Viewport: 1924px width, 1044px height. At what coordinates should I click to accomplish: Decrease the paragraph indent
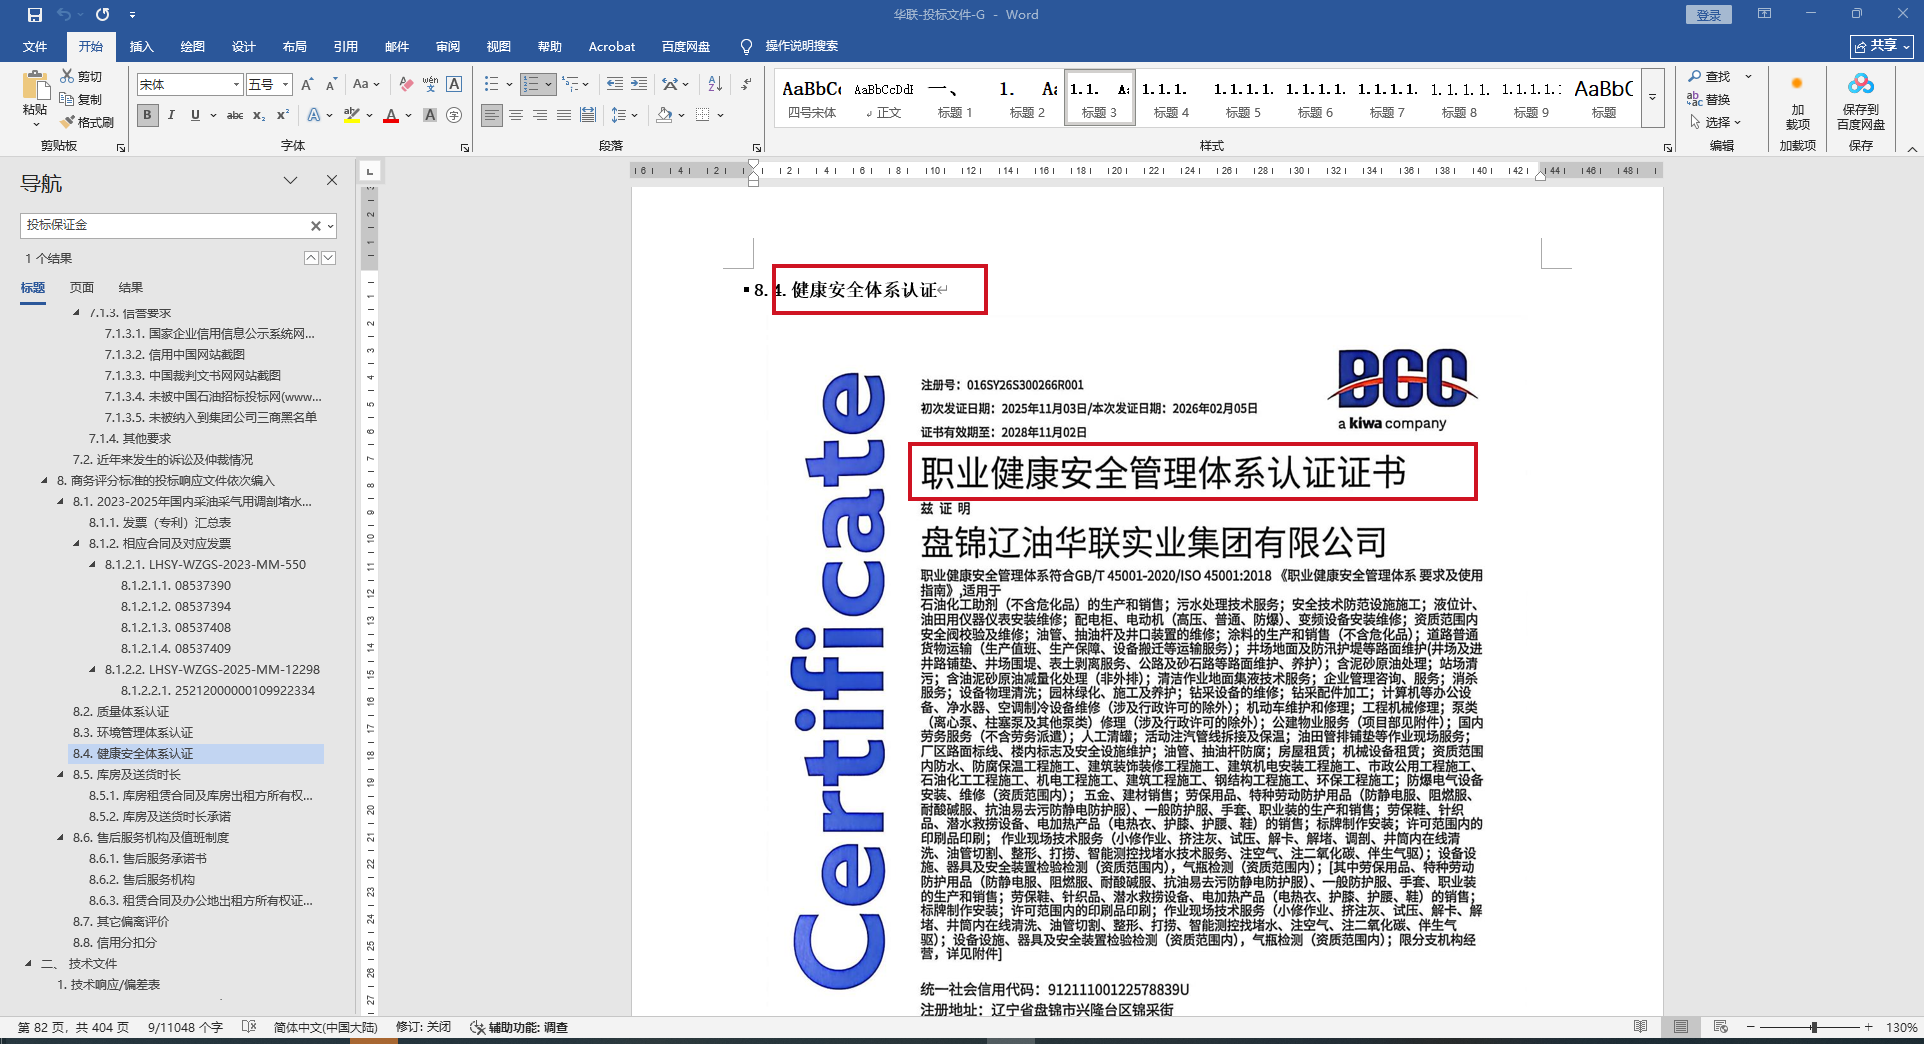615,84
